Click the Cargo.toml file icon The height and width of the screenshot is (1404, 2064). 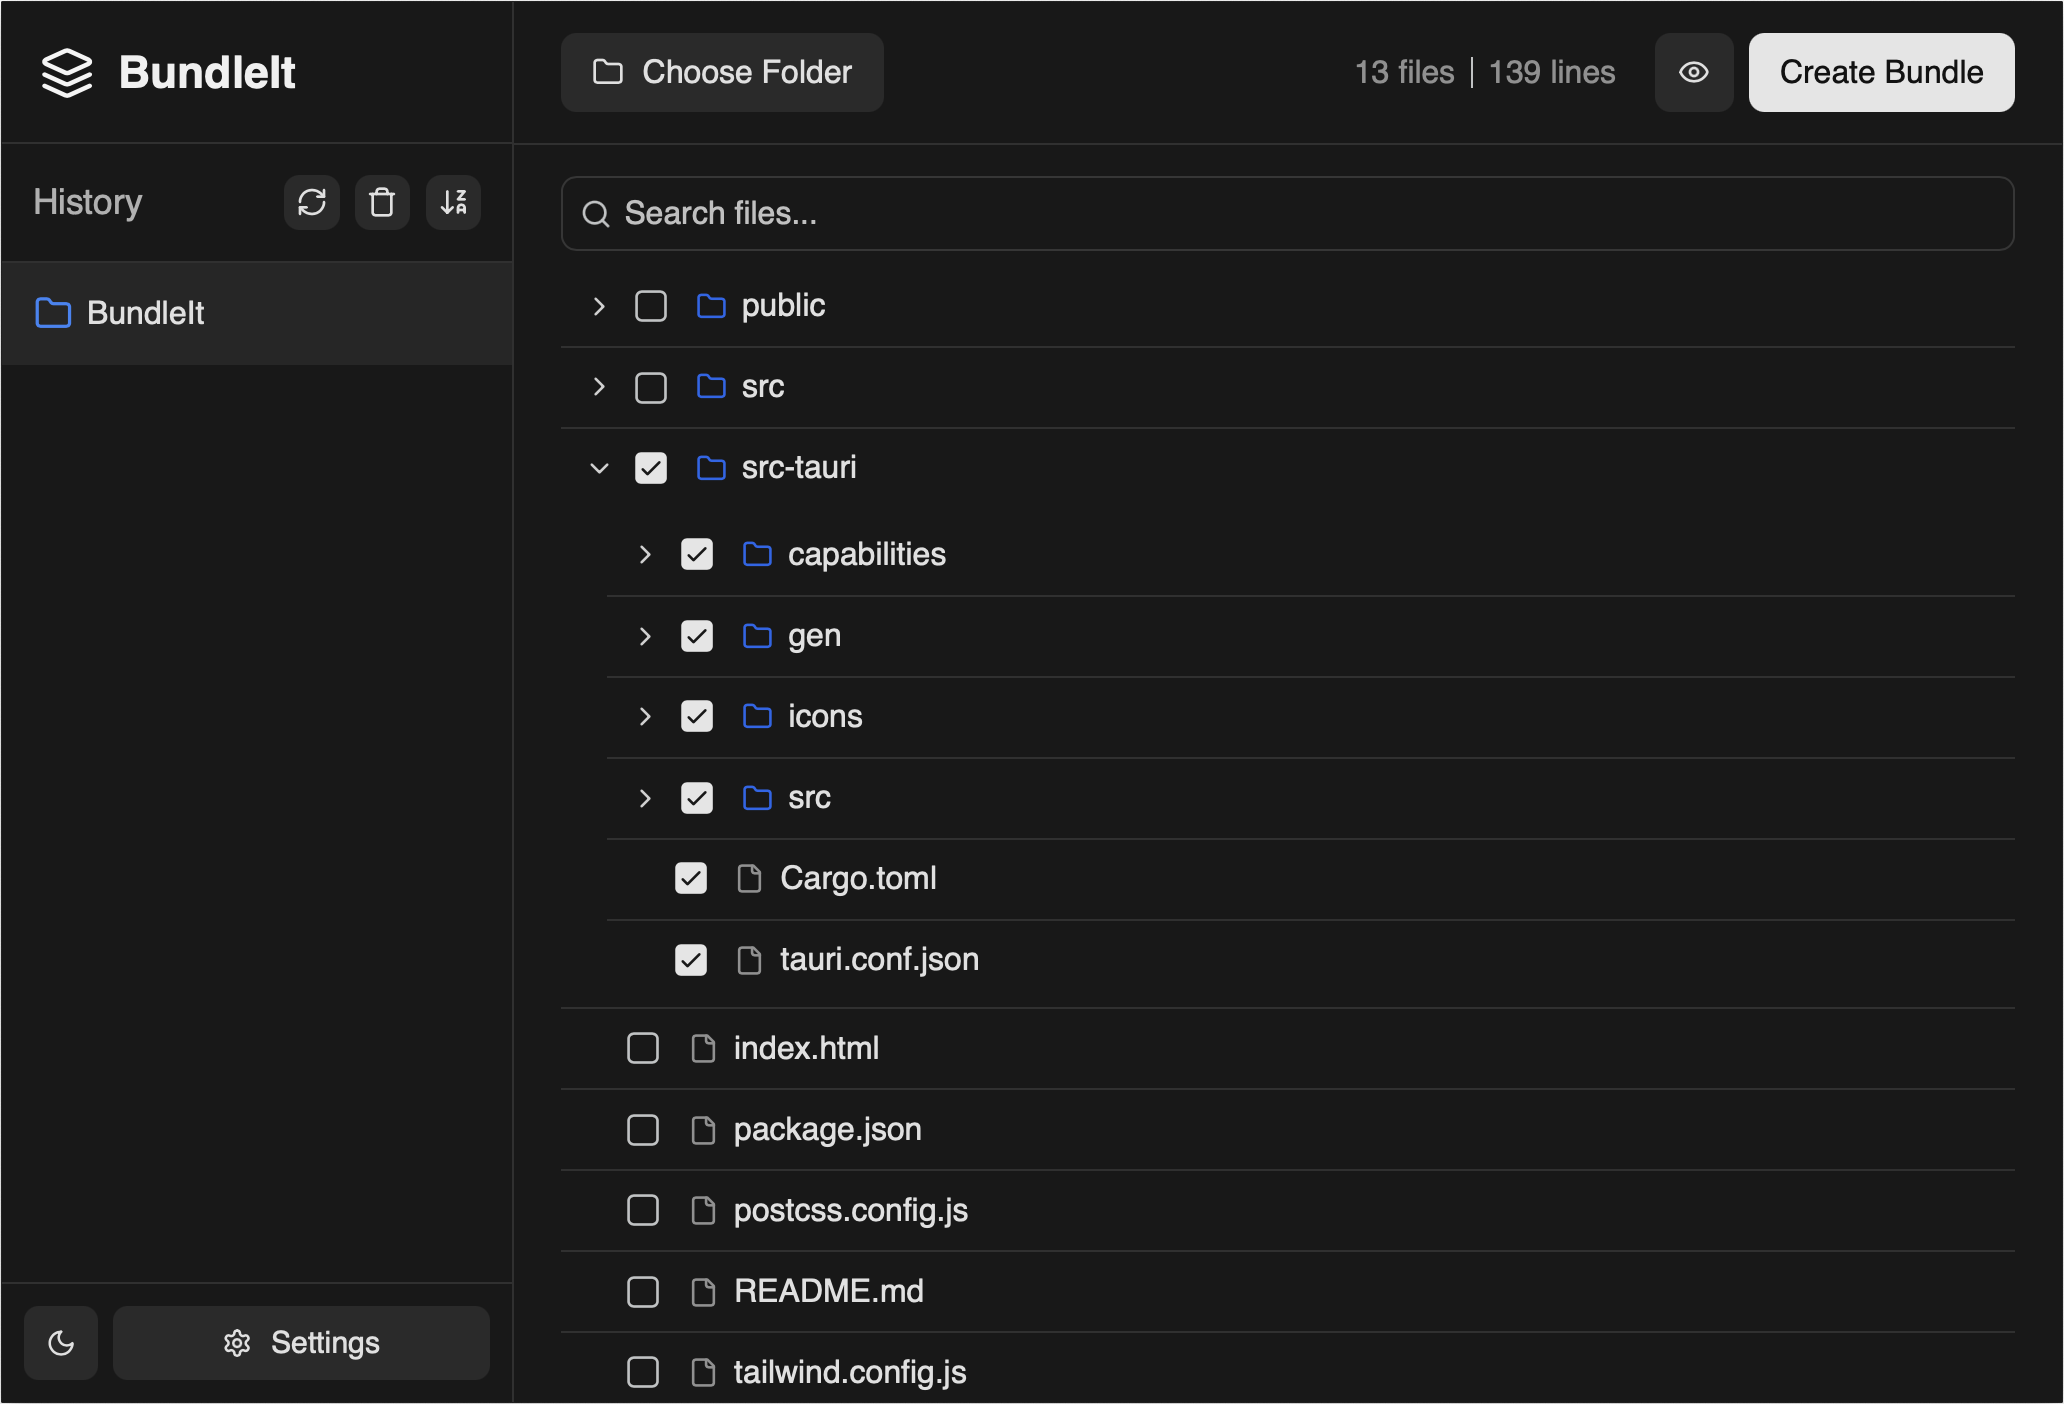[749, 878]
